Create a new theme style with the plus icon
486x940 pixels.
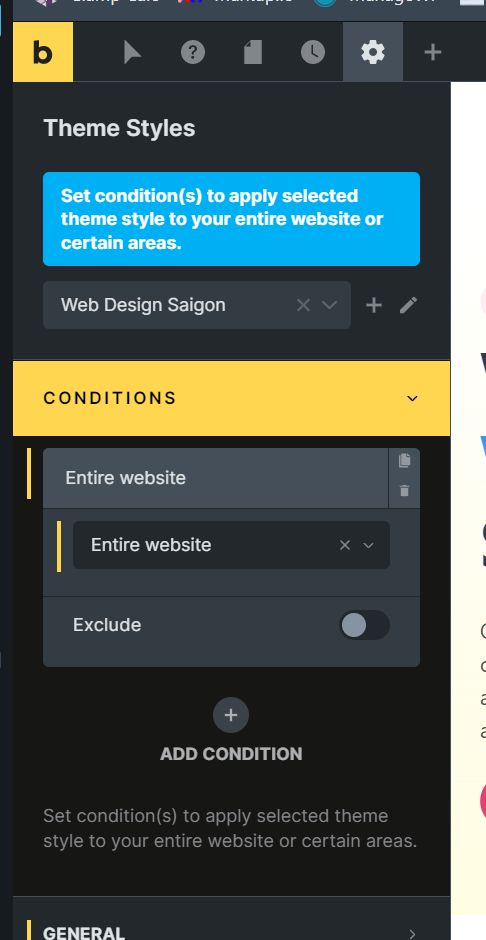[x=374, y=305]
